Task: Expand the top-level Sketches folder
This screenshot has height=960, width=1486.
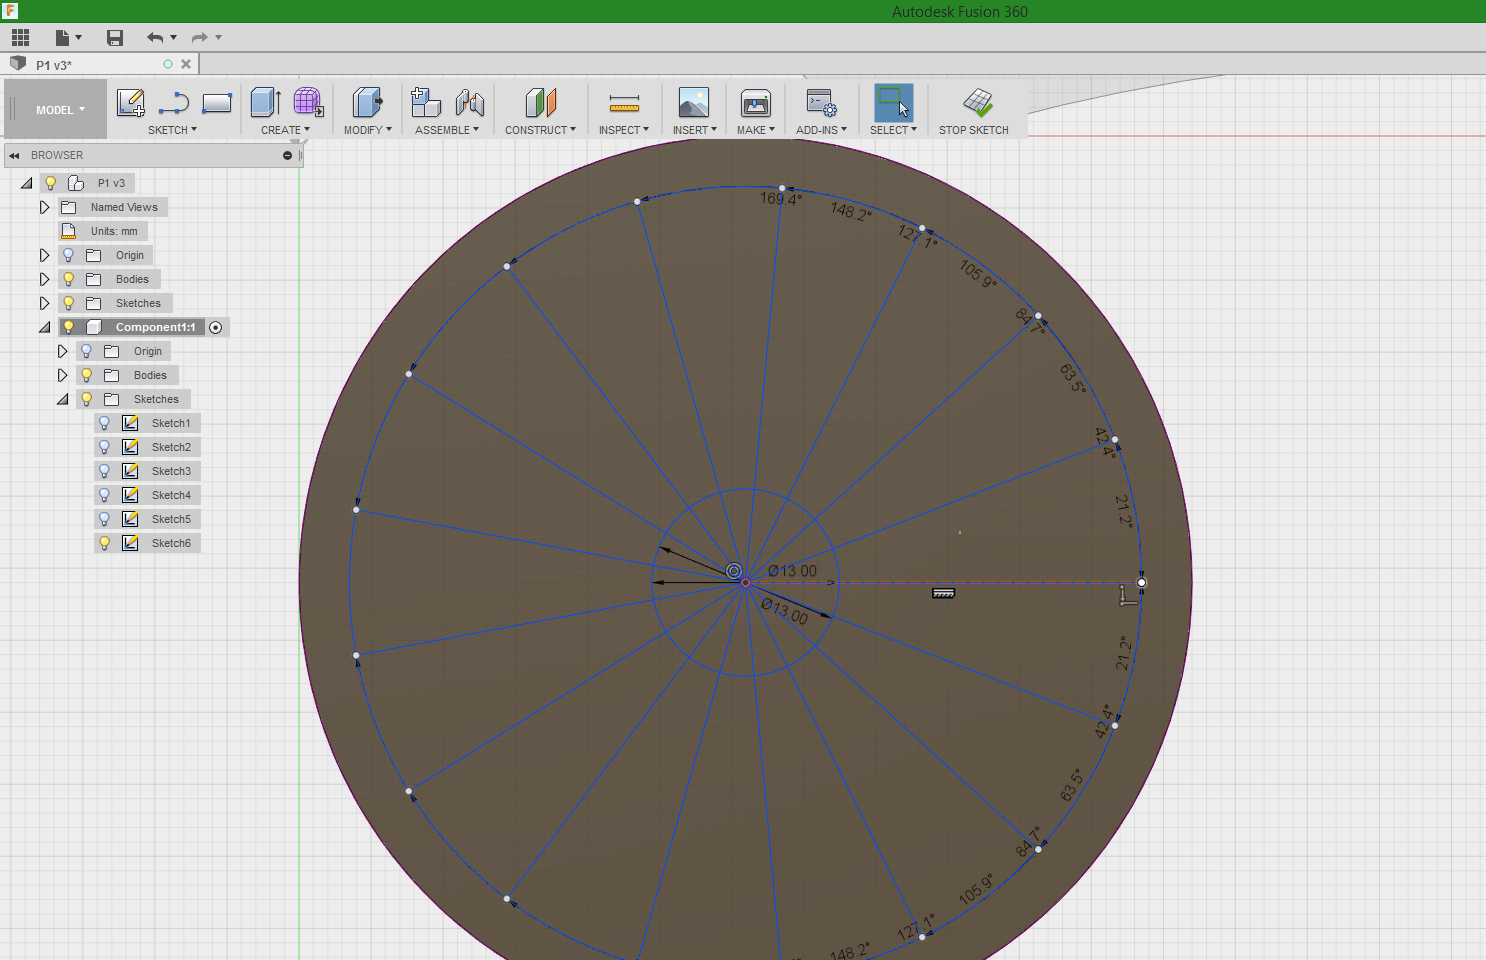Action: pyautogui.click(x=44, y=303)
